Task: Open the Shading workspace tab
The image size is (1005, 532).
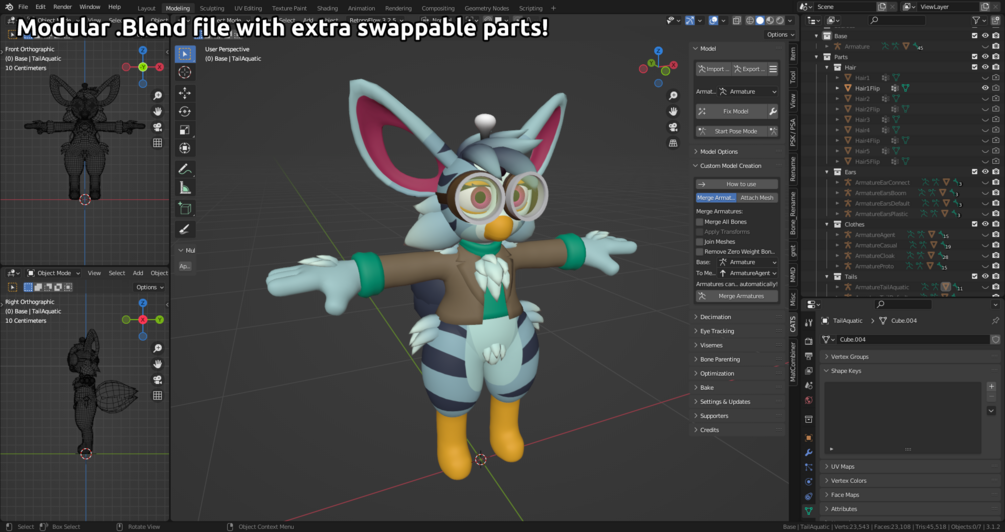Action: [327, 8]
